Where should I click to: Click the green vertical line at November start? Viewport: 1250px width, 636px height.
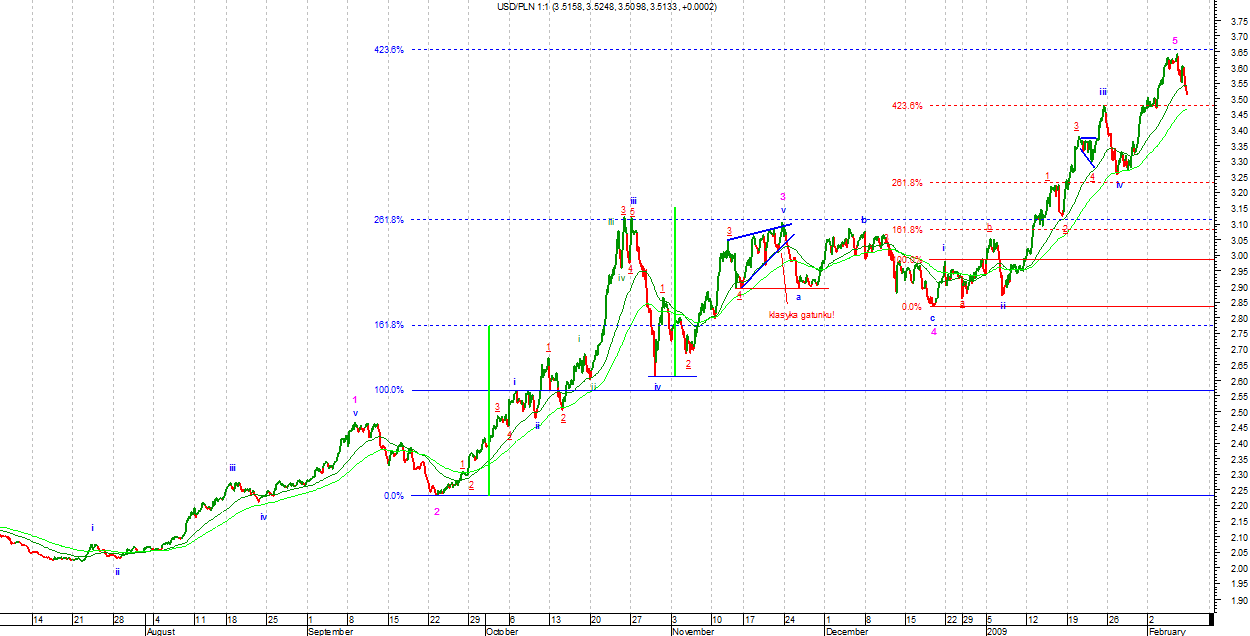pos(675,291)
